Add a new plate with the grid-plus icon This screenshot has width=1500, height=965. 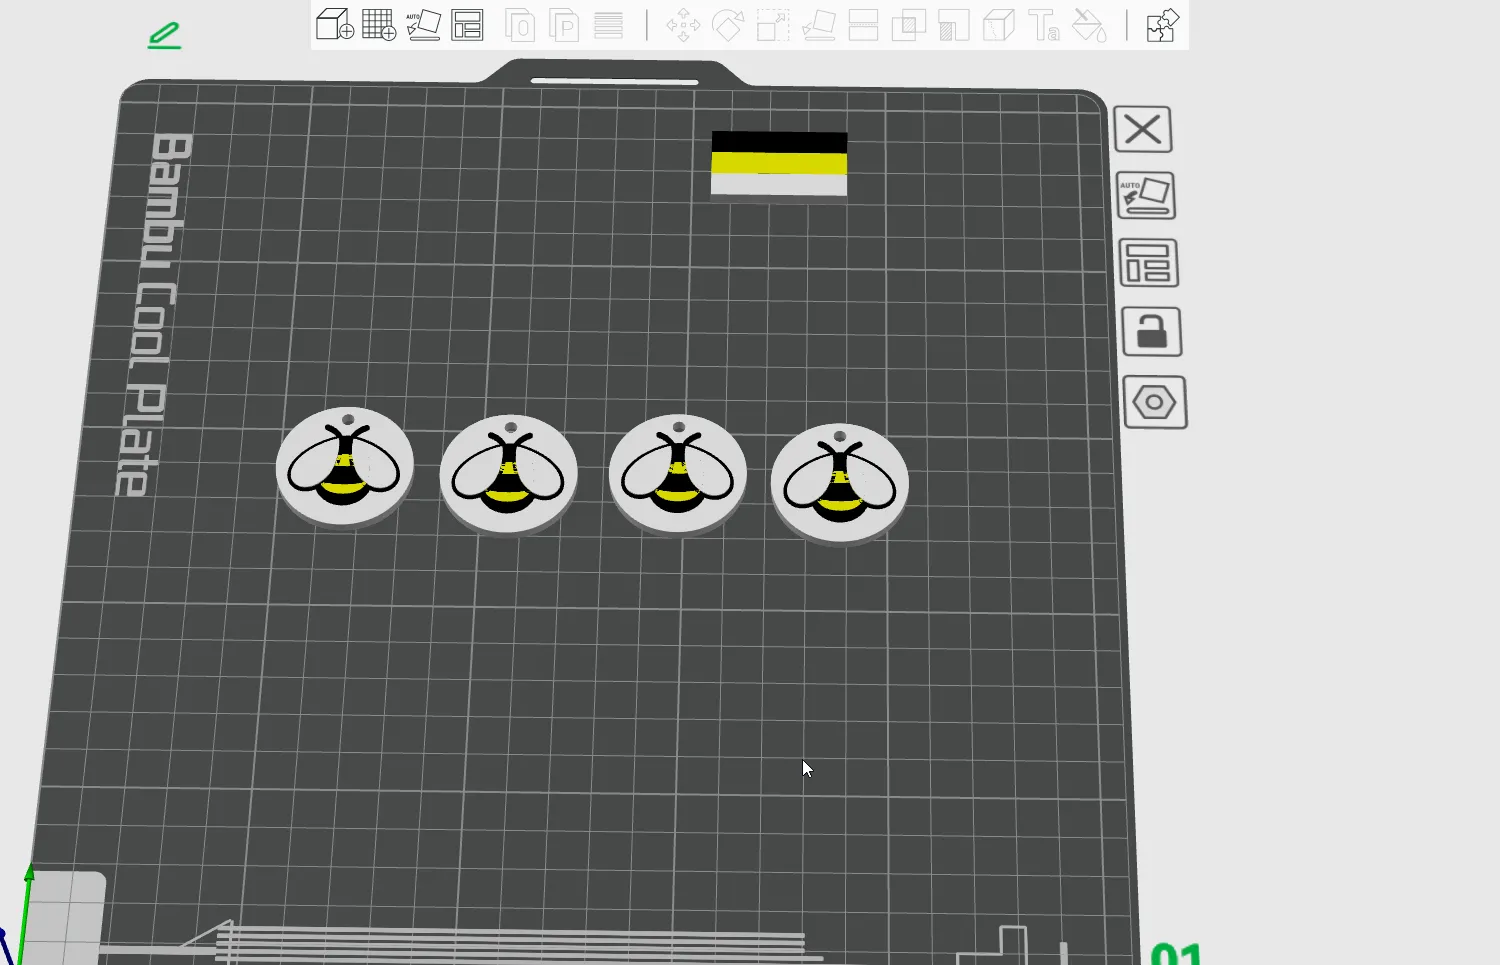[x=379, y=24]
